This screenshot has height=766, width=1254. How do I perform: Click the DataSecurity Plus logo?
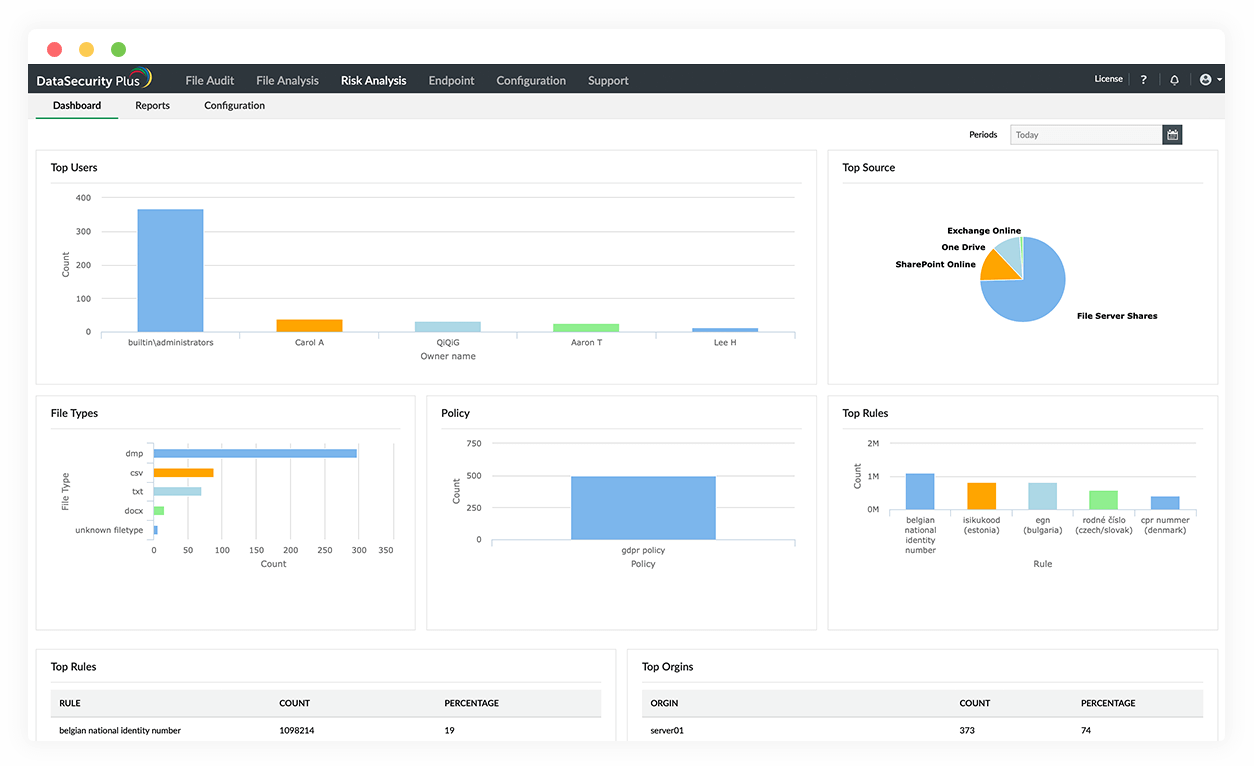(x=95, y=79)
